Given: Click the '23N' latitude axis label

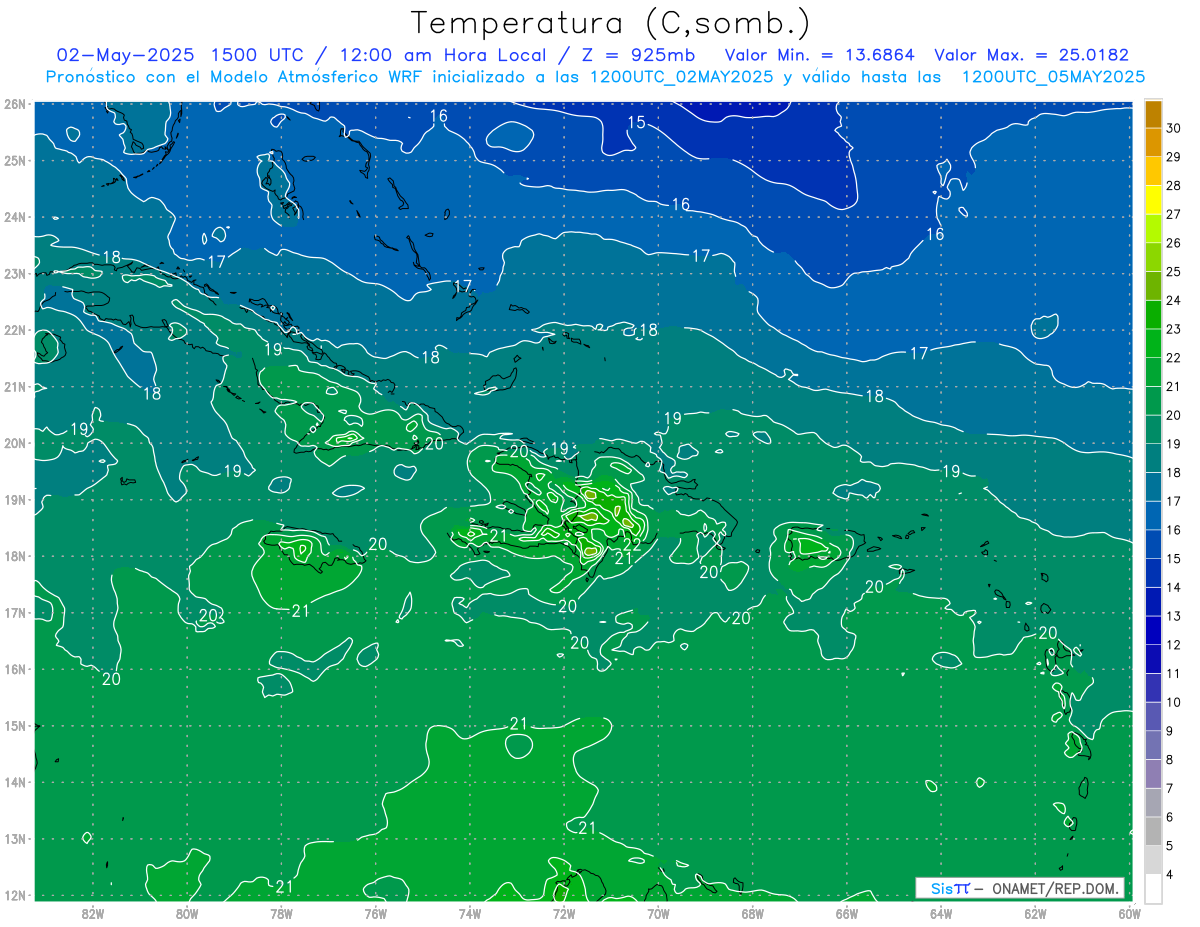Looking at the screenshot, I should click(15, 273).
